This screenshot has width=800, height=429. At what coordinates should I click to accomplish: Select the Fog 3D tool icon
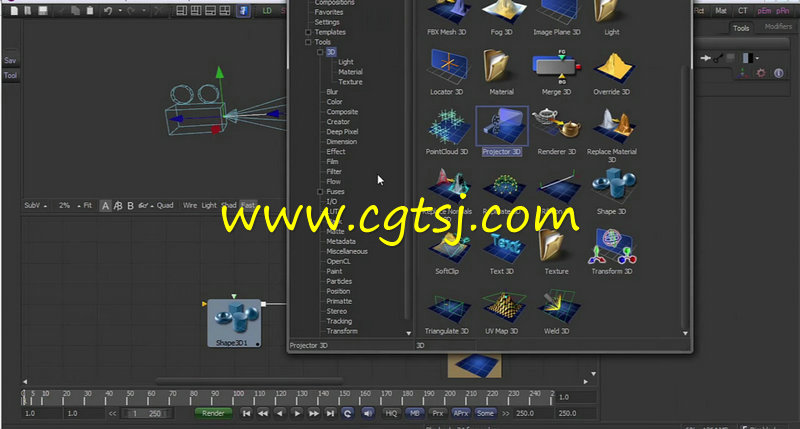tap(502, 13)
